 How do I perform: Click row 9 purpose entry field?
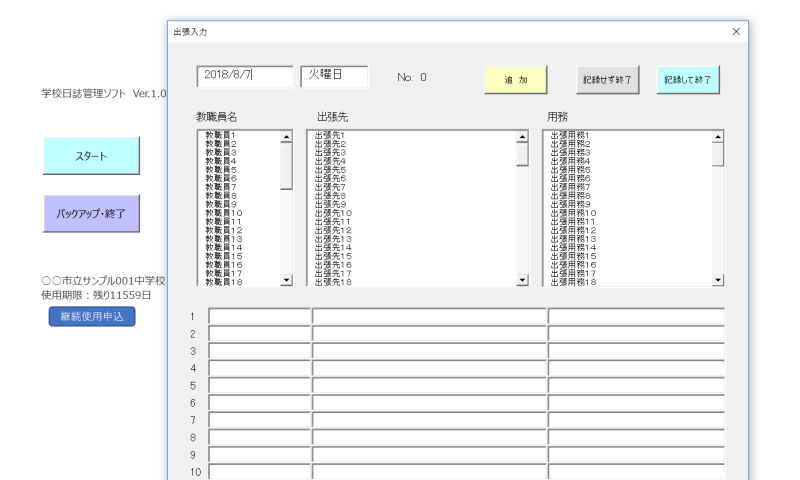[636, 454]
